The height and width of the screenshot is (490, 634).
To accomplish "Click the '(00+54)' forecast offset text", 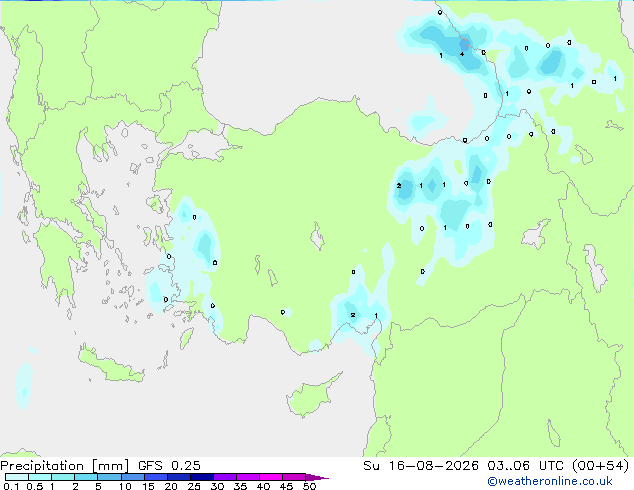I will click(600, 466).
